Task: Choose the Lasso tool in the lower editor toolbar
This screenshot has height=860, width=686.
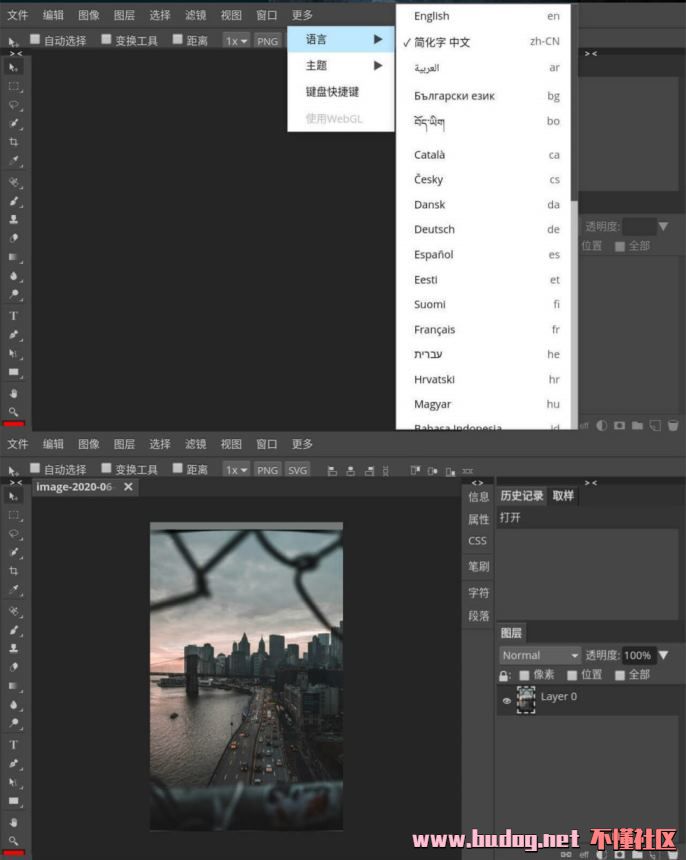Action: point(14,533)
